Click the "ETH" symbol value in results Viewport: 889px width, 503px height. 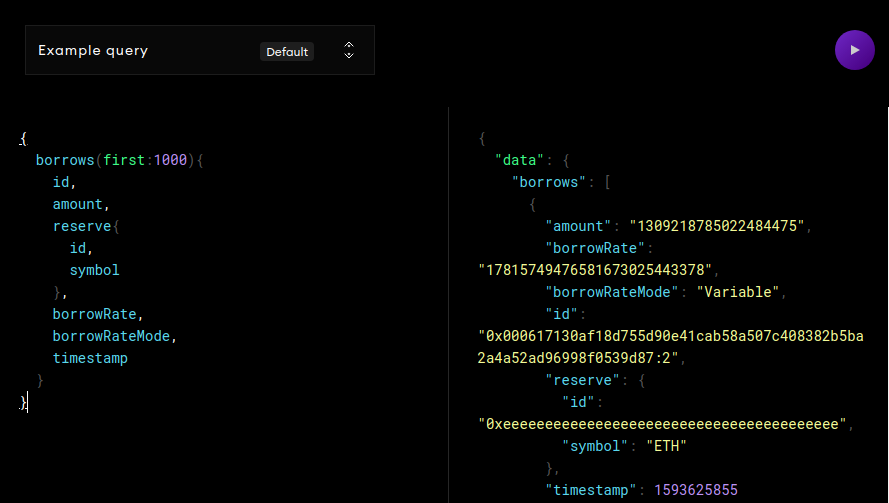[x=667, y=446]
